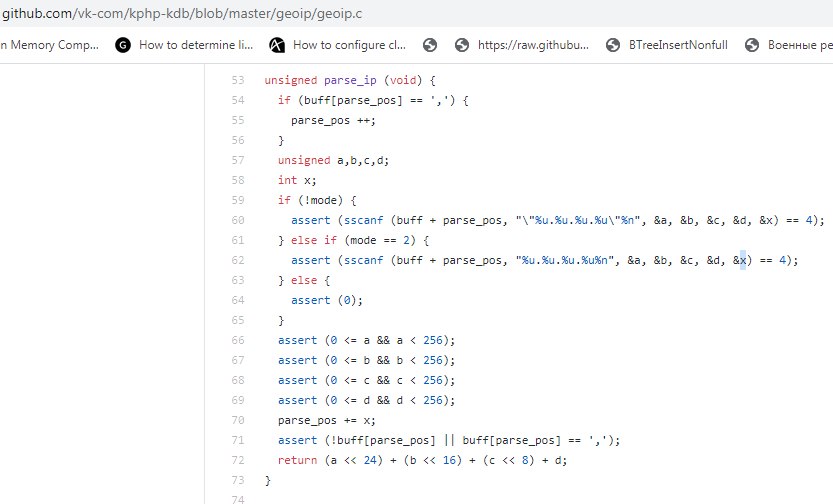Viewport: 833px width, 504px height.
Task: Click the unlabeled globe bookmark icon
Action: 430,45
